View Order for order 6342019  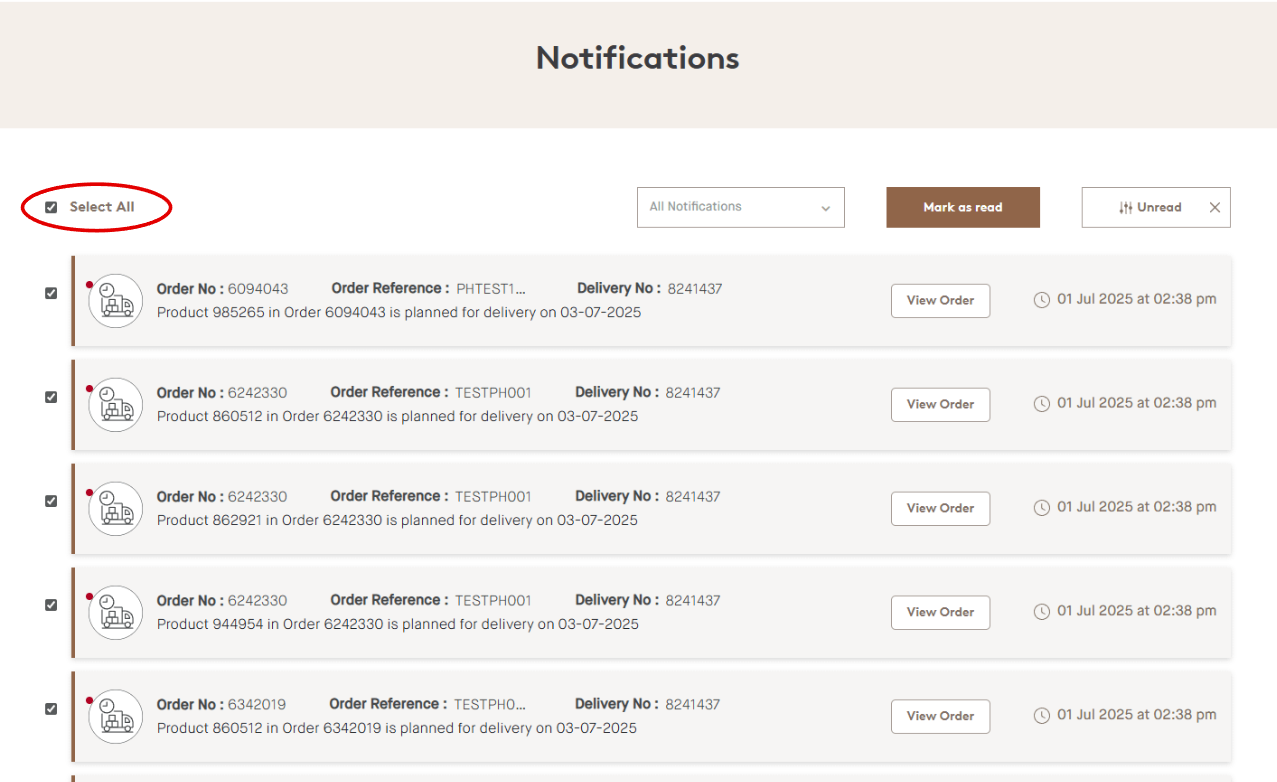pyautogui.click(x=941, y=716)
